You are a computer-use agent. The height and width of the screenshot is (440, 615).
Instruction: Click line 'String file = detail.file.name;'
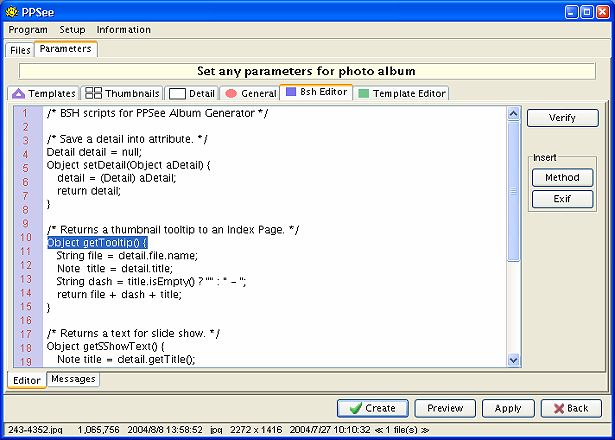pyautogui.click(x=127, y=256)
